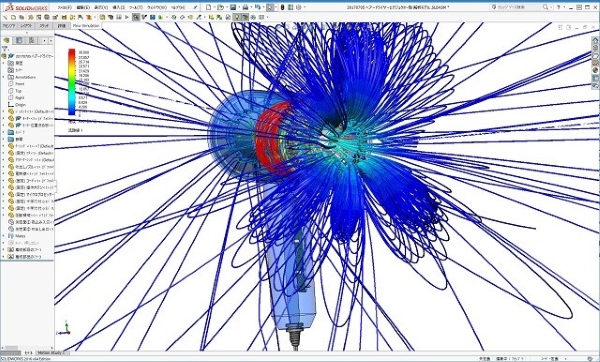
Task: Toggle the lightbulb display toolbar icon
Action: [236, 17]
